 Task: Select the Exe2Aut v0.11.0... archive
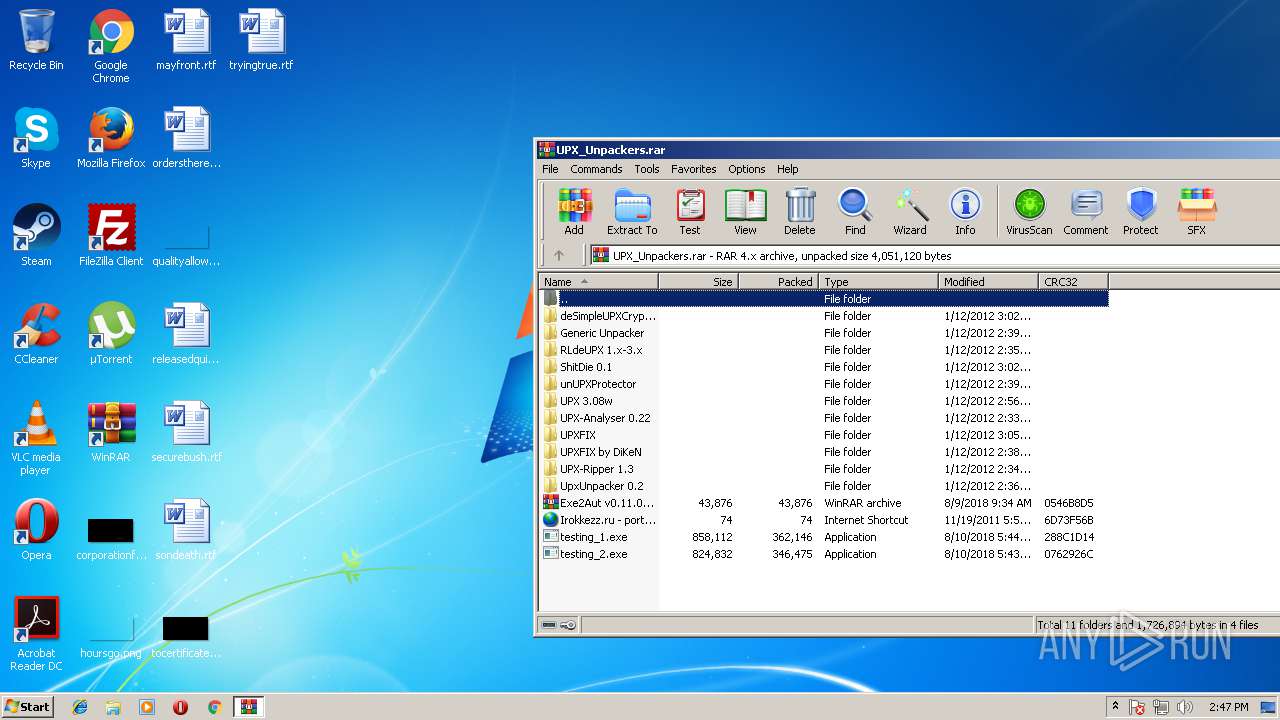click(824, 503)
